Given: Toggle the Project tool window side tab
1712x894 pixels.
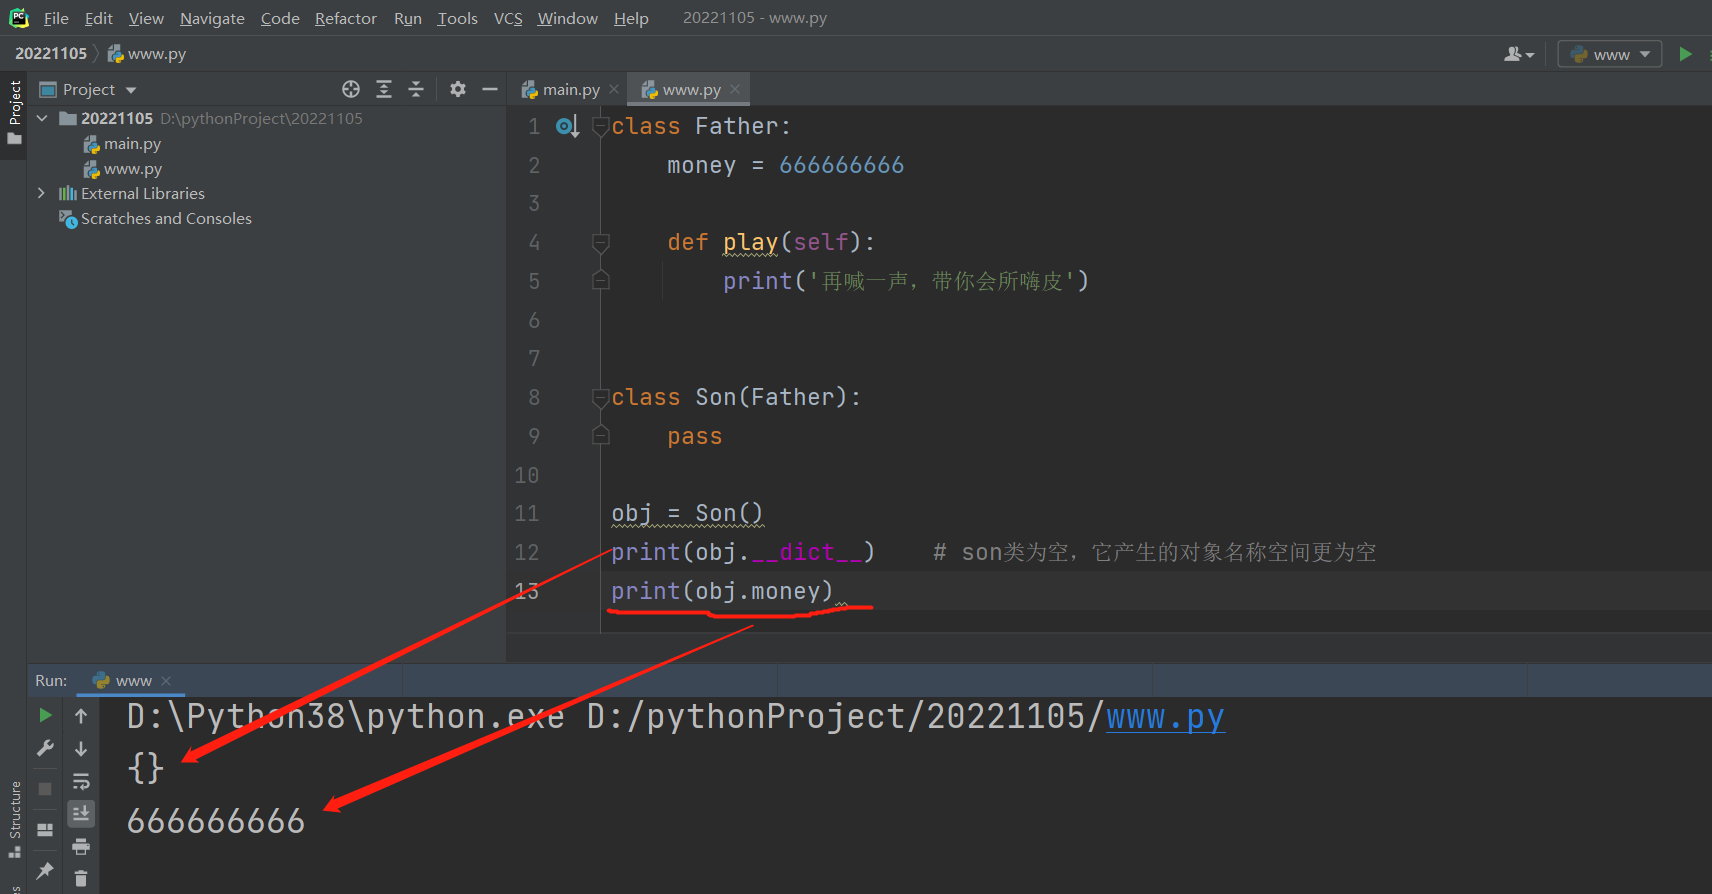Looking at the screenshot, I should click(14, 111).
